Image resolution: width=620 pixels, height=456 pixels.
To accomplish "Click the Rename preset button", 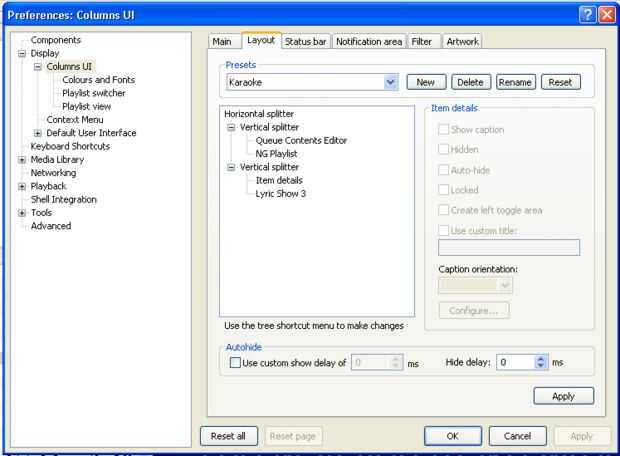I will coord(515,82).
